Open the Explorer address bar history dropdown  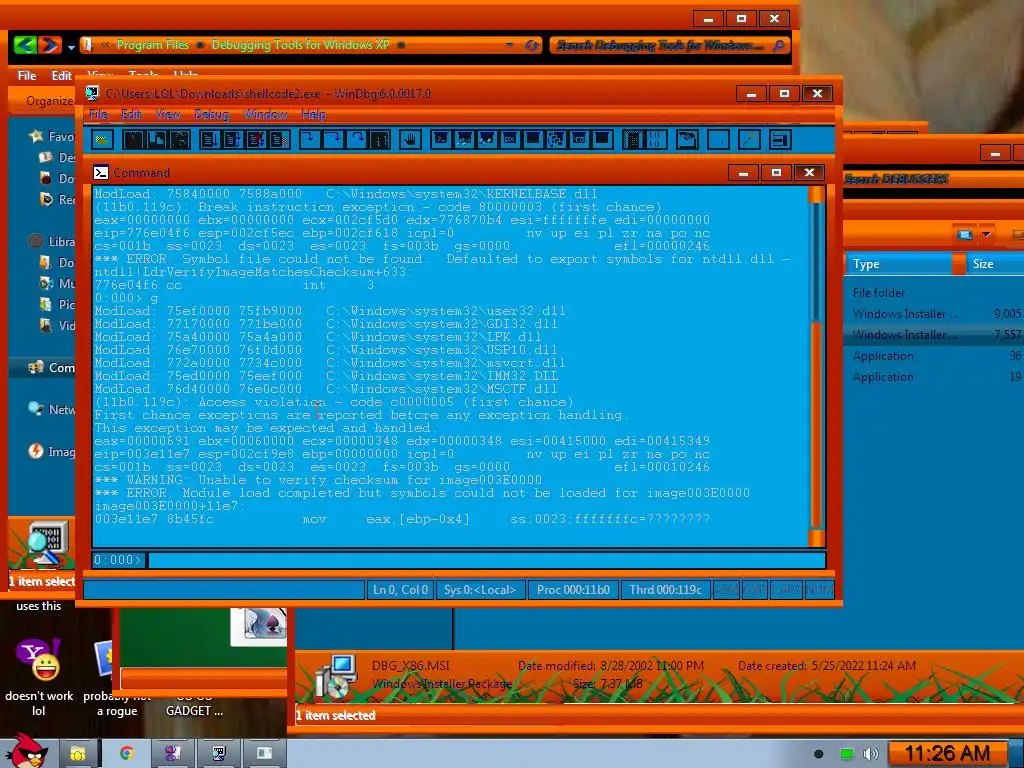(x=509, y=45)
